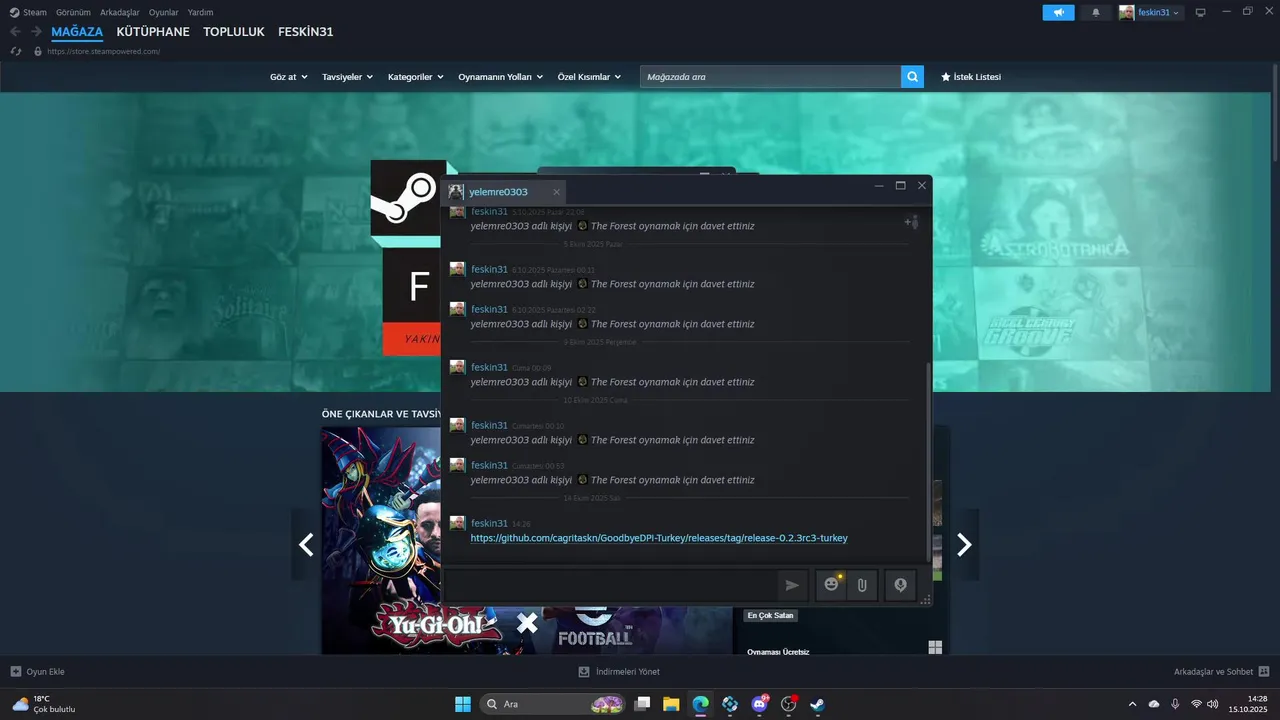Switch to the TOPLULUK tab
The height and width of the screenshot is (720, 1280).
point(234,32)
